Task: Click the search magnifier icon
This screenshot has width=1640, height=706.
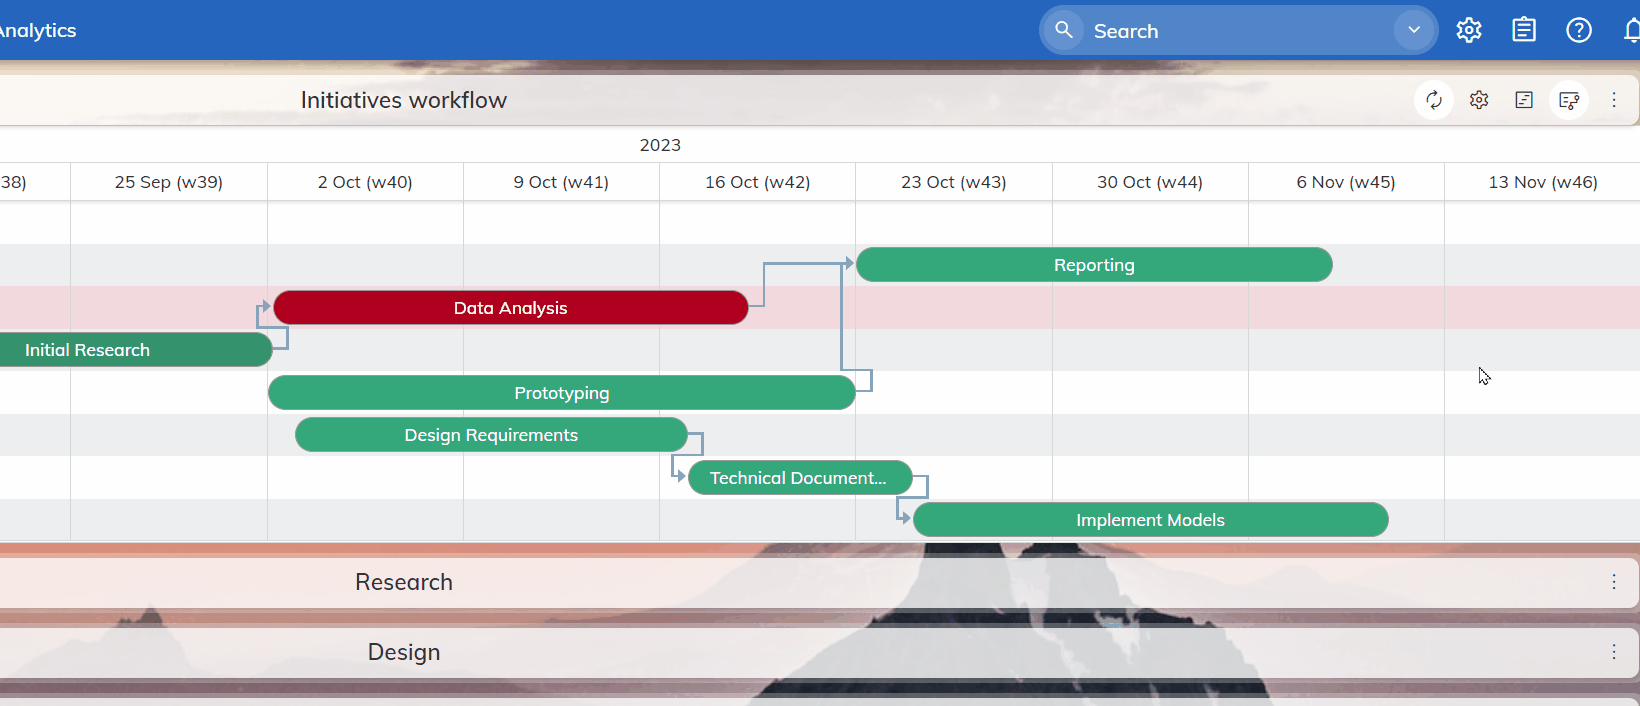Action: coord(1064,30)
